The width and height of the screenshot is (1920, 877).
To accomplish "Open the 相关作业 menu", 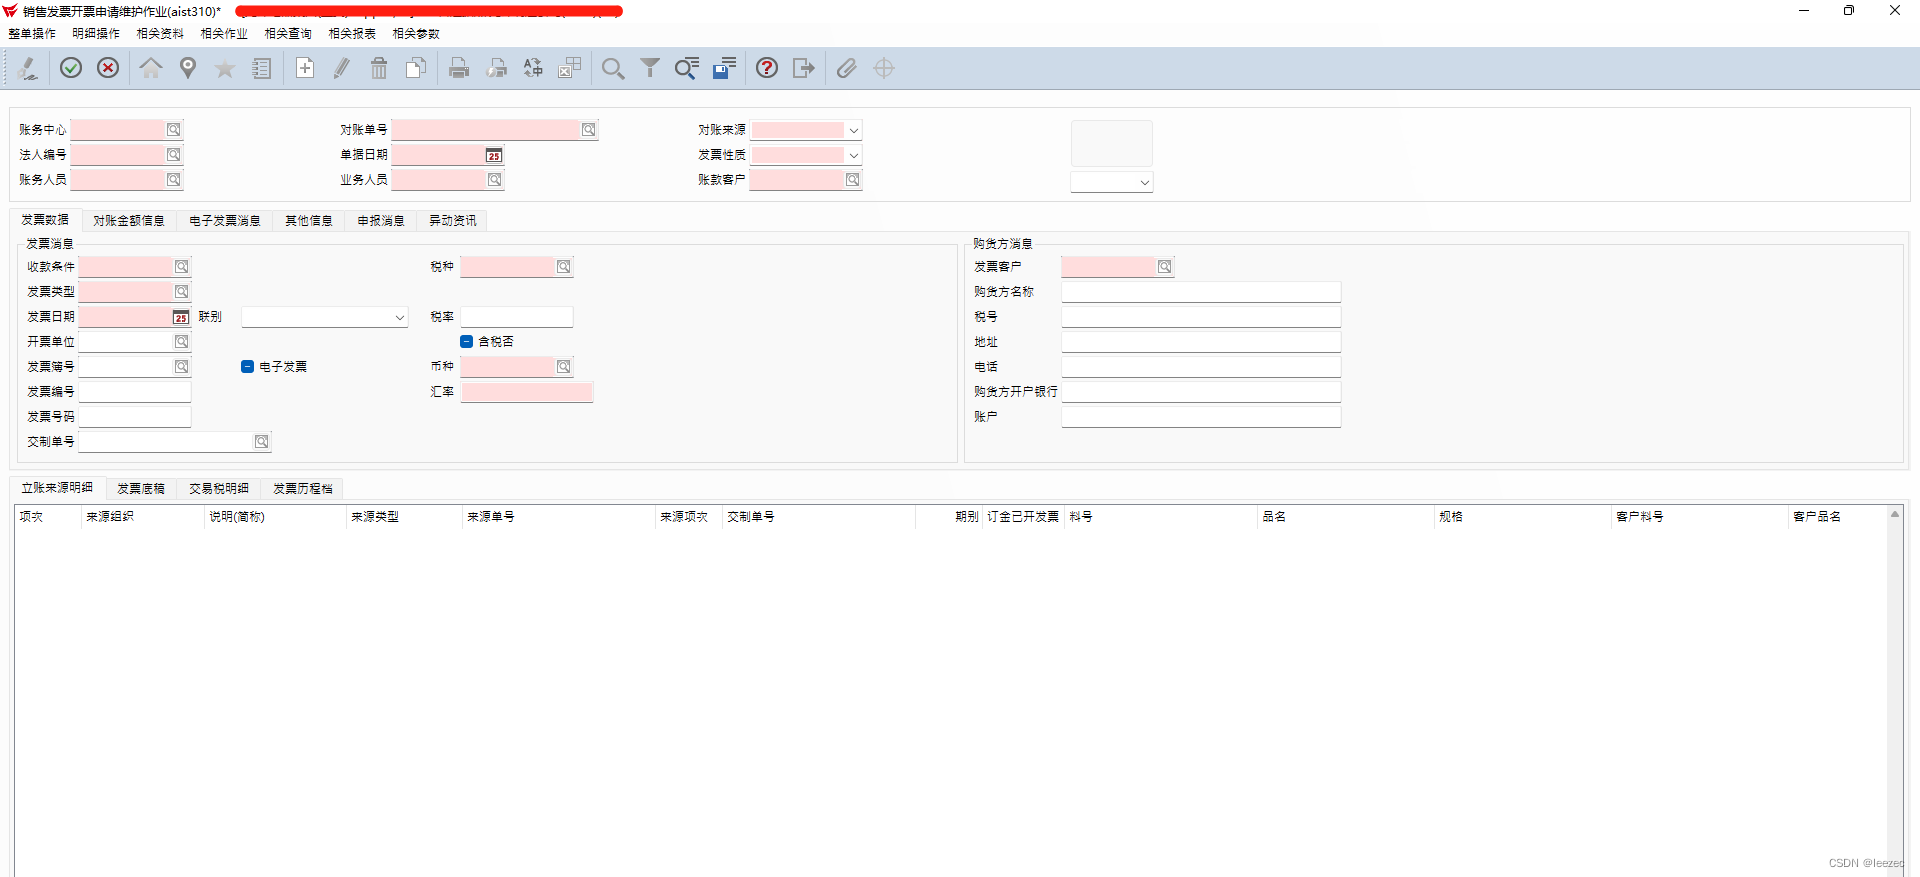I will click(224, 34).
